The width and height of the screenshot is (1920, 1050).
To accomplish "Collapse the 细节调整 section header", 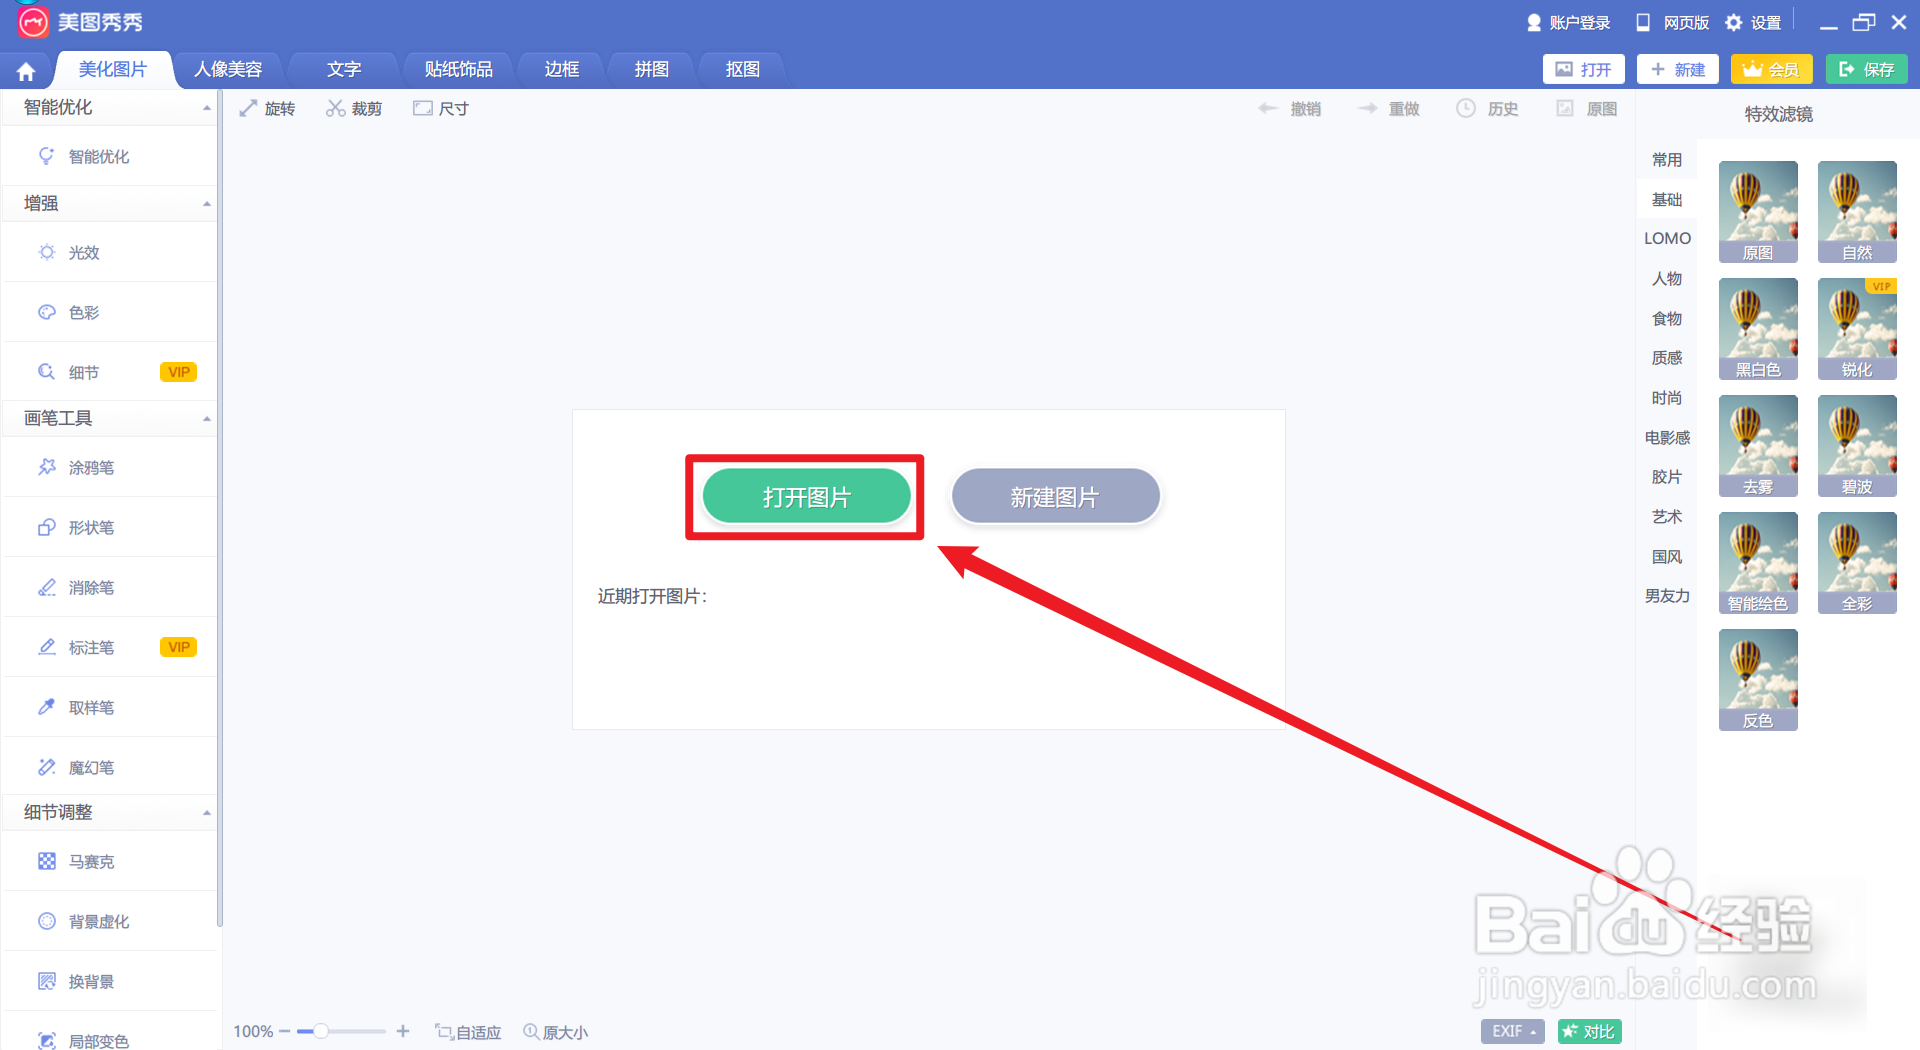I will coord(110,812).
